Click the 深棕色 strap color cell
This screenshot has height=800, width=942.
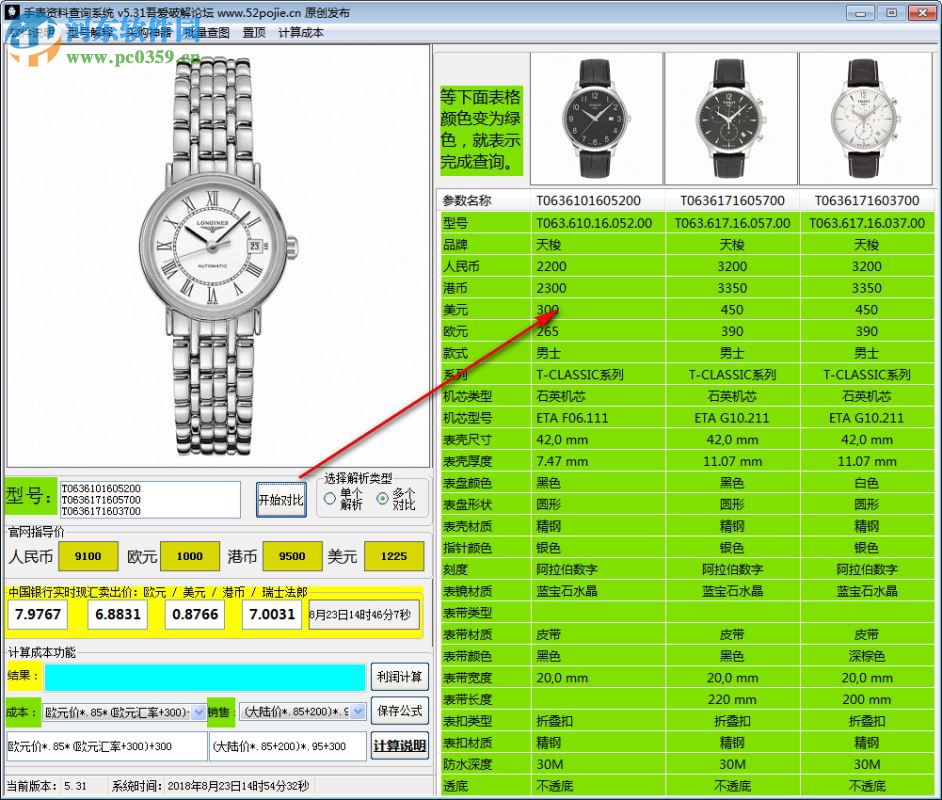coord(867,656)
